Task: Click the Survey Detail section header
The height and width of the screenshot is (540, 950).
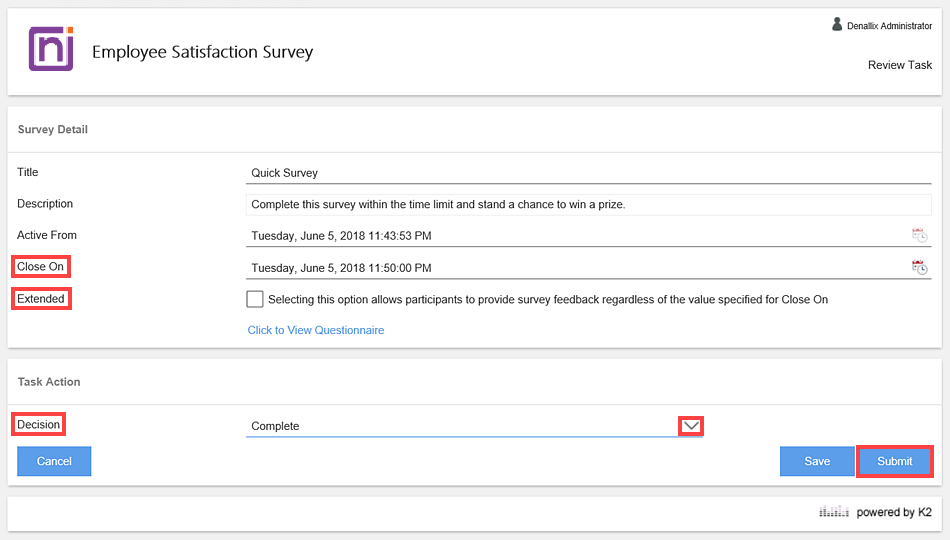Action: (53, 129)
